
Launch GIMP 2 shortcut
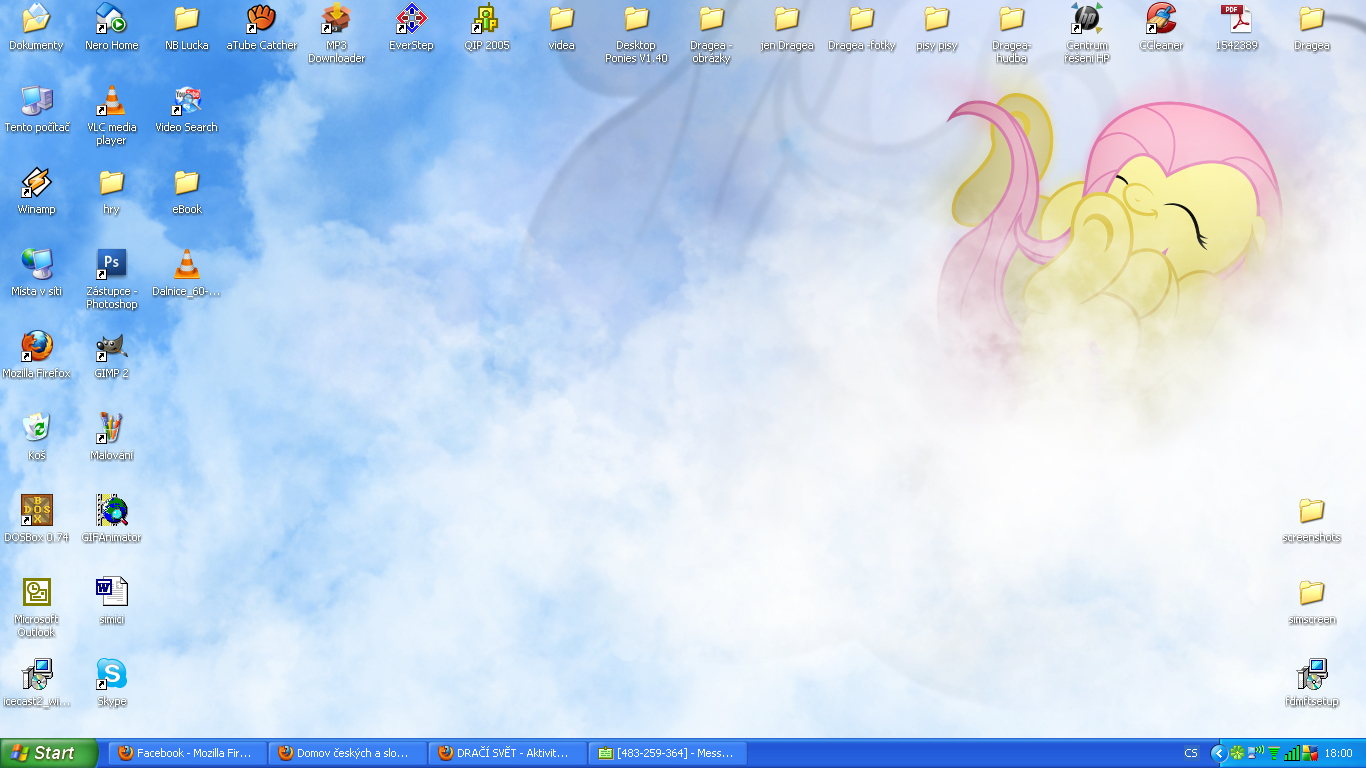point(111,355)
